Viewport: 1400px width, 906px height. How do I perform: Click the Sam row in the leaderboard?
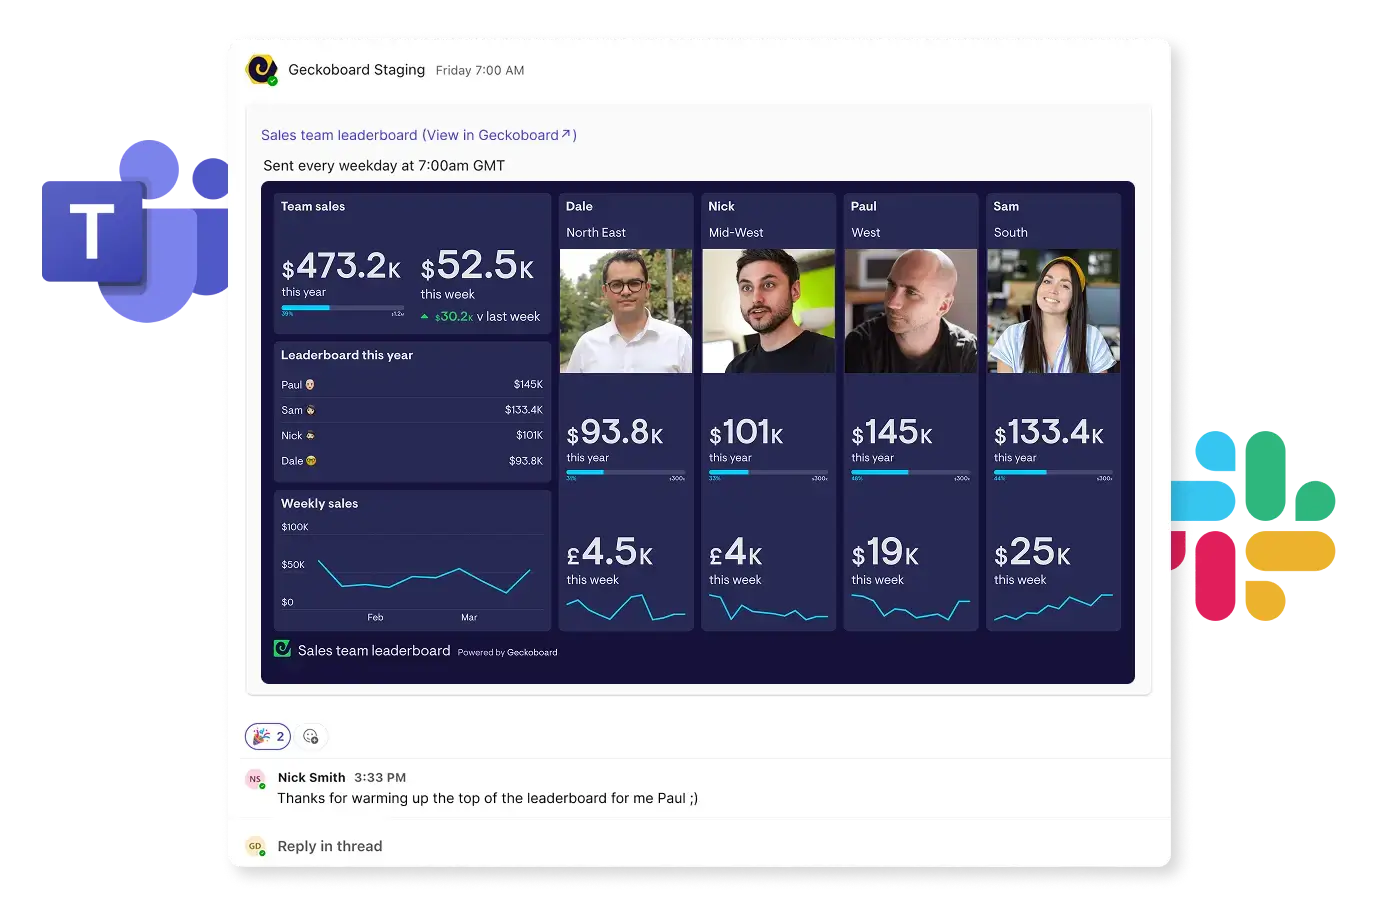coord(412,410)
